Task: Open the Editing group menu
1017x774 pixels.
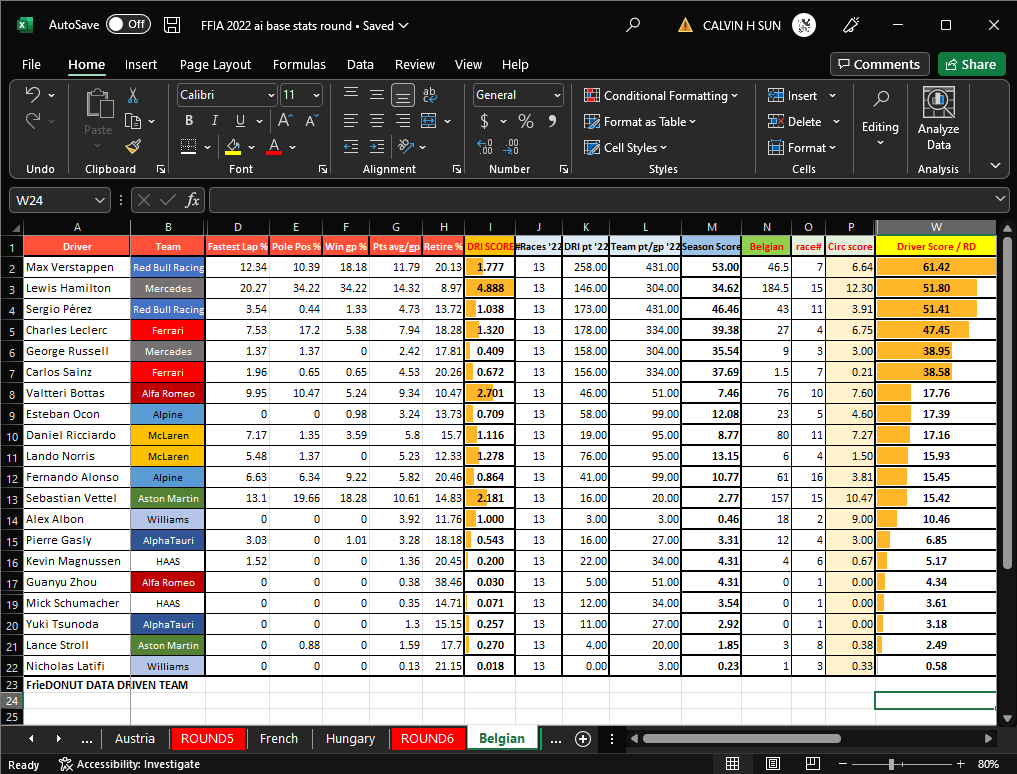Action: [880, 119]
